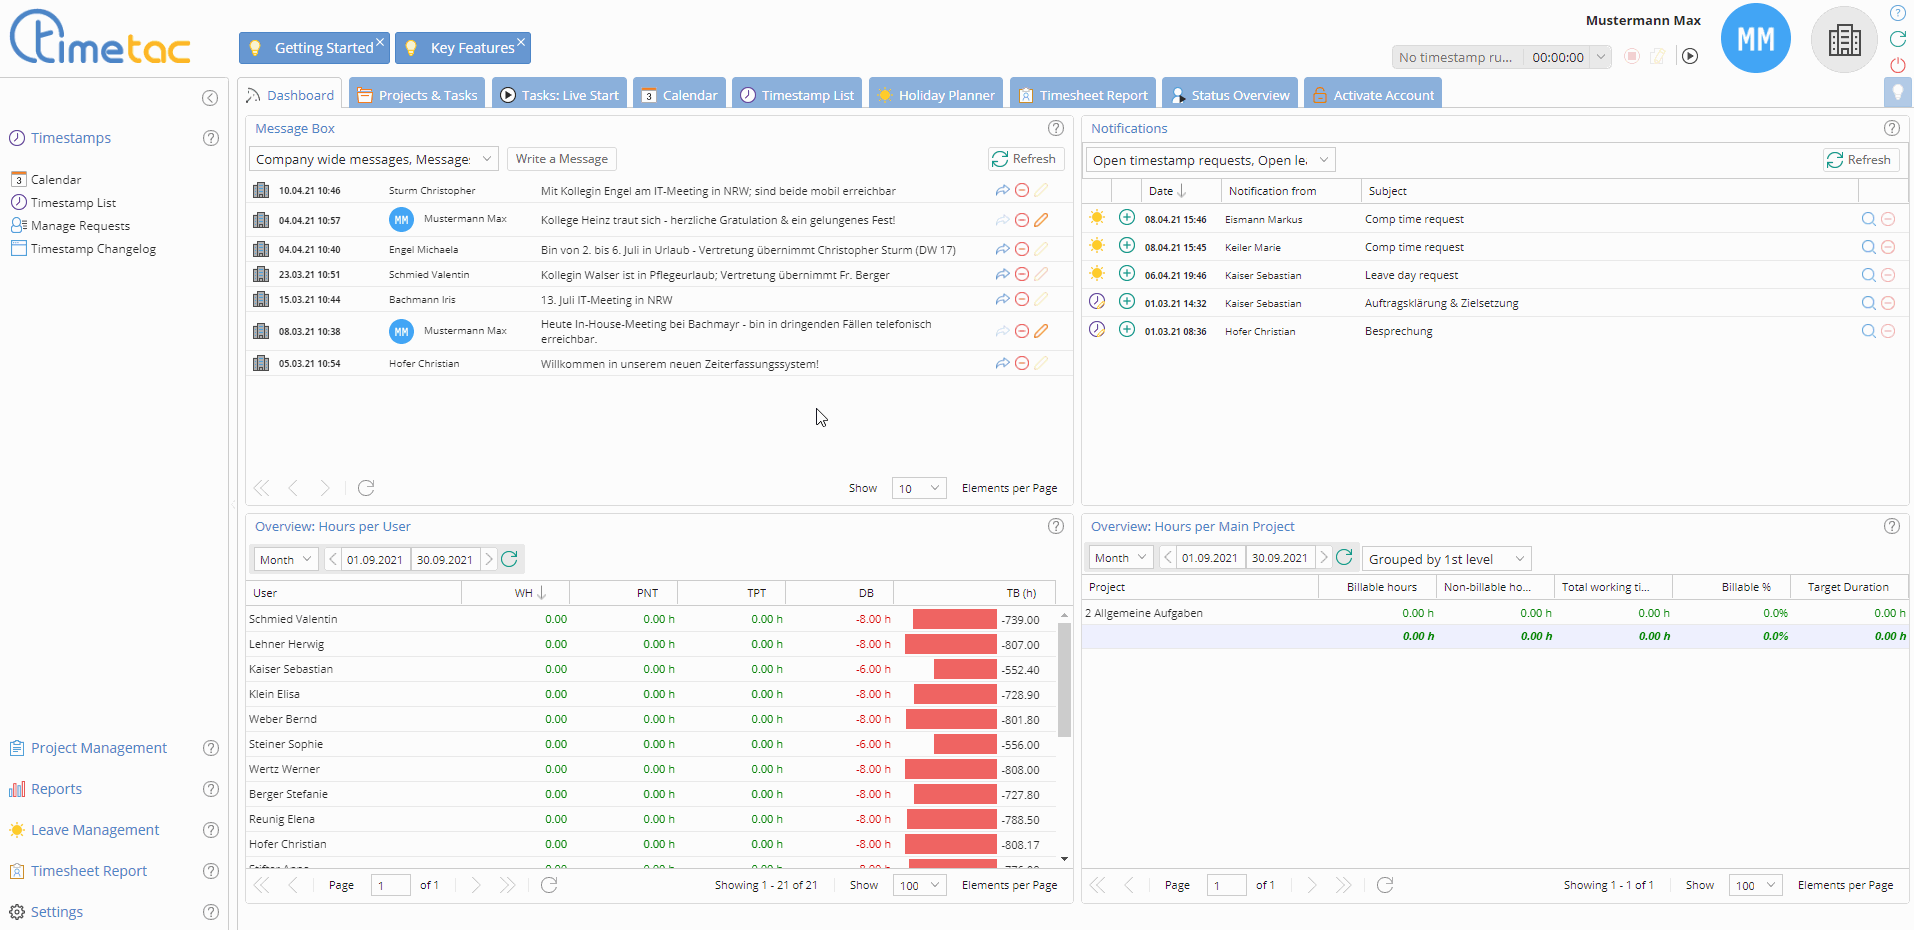
Task: Open the Month period dropdown for users
Action: pyautogui.click(x=284, y=559)
